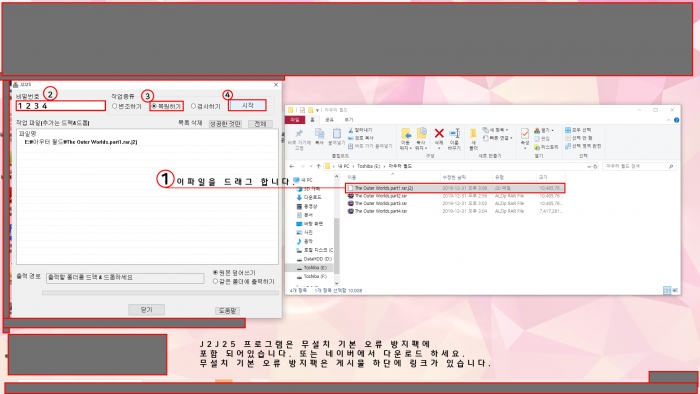Click Edit (편집) in the open group

pos(542,139)
